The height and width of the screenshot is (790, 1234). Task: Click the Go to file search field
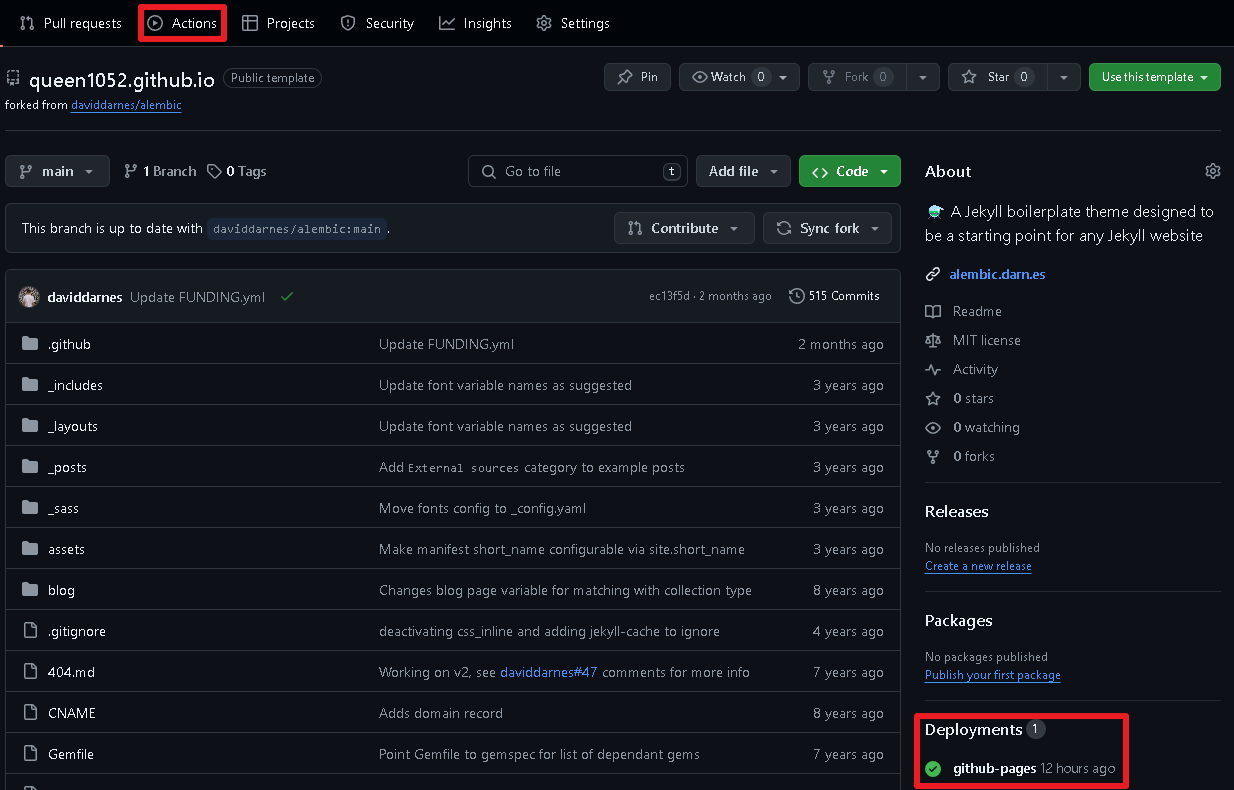click(578, 171)
